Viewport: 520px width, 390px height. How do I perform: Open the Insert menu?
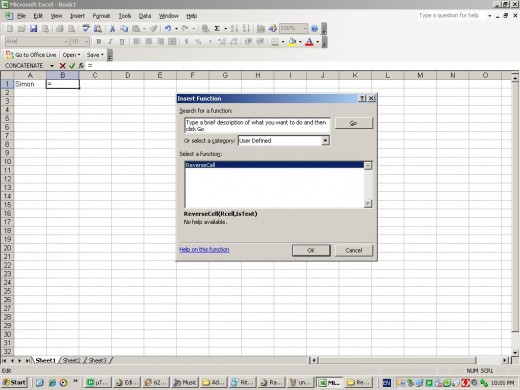coord(77,16)
